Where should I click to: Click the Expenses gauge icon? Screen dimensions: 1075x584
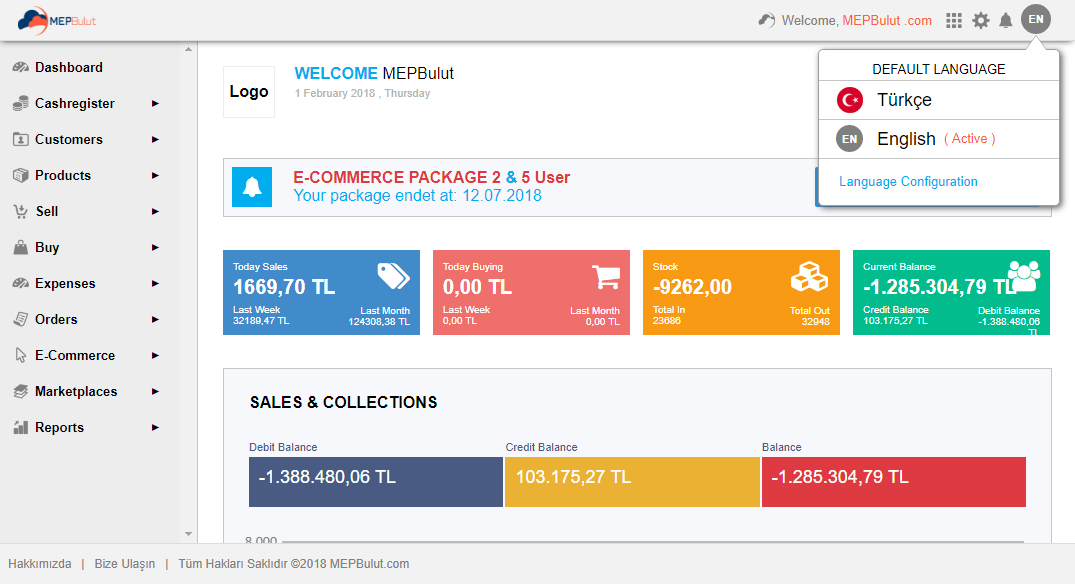coord(21,283)
